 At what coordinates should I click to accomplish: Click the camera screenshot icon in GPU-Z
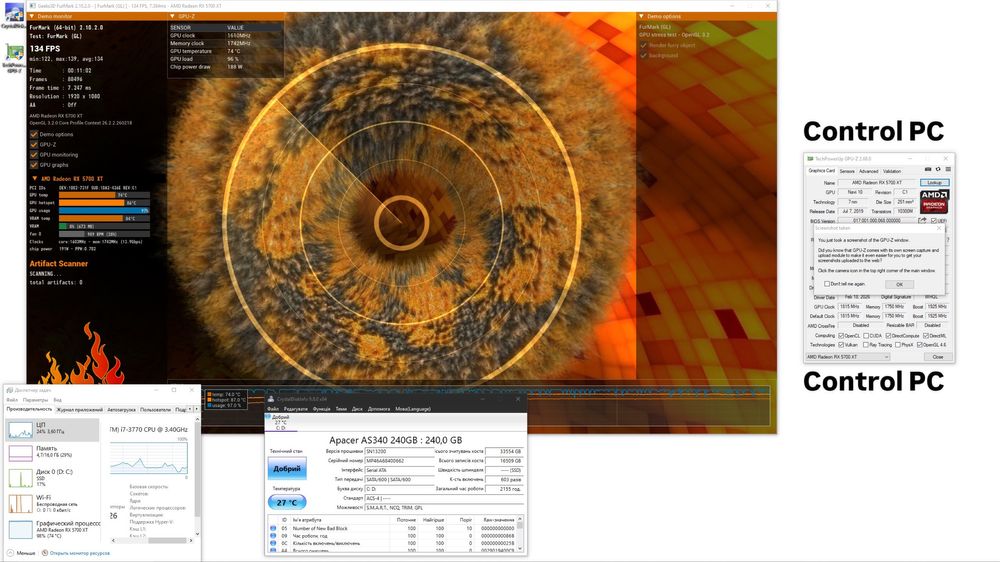point(928,170)
